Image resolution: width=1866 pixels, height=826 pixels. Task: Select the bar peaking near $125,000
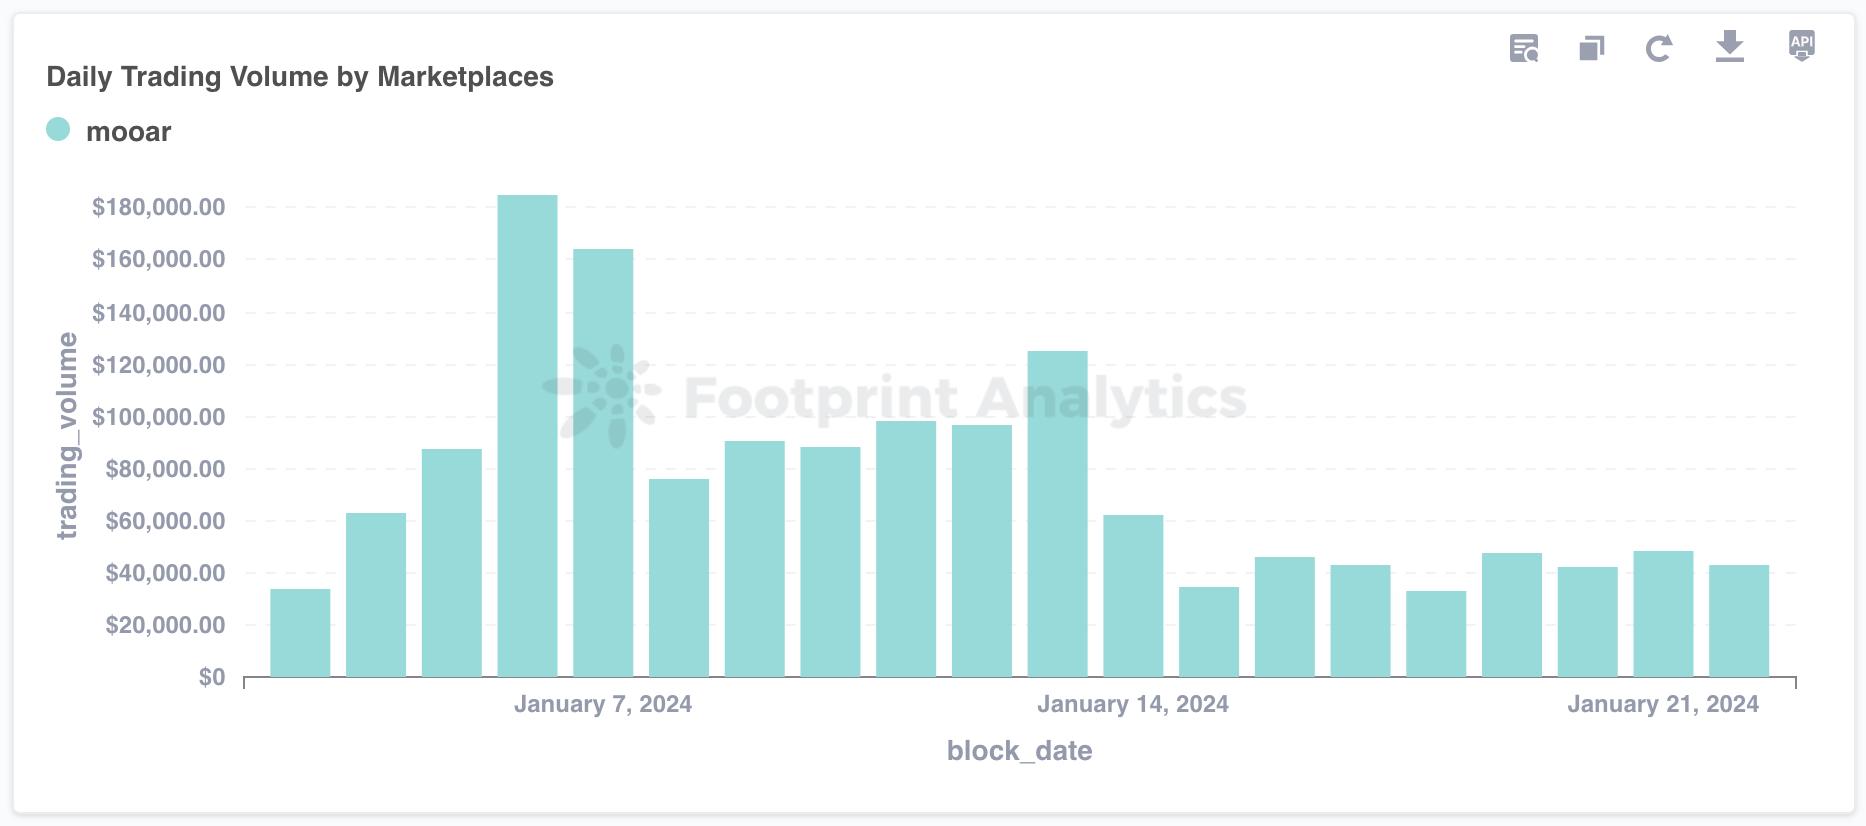tap(1057, 513)
